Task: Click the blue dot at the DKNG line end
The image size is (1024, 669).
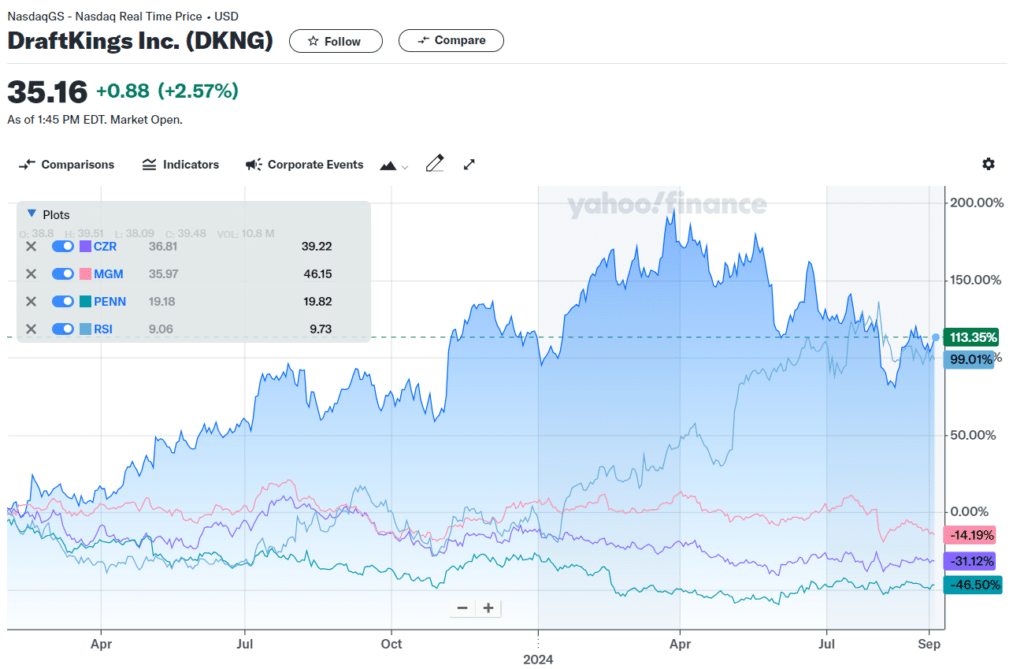Action: click(x=936, y=337)
